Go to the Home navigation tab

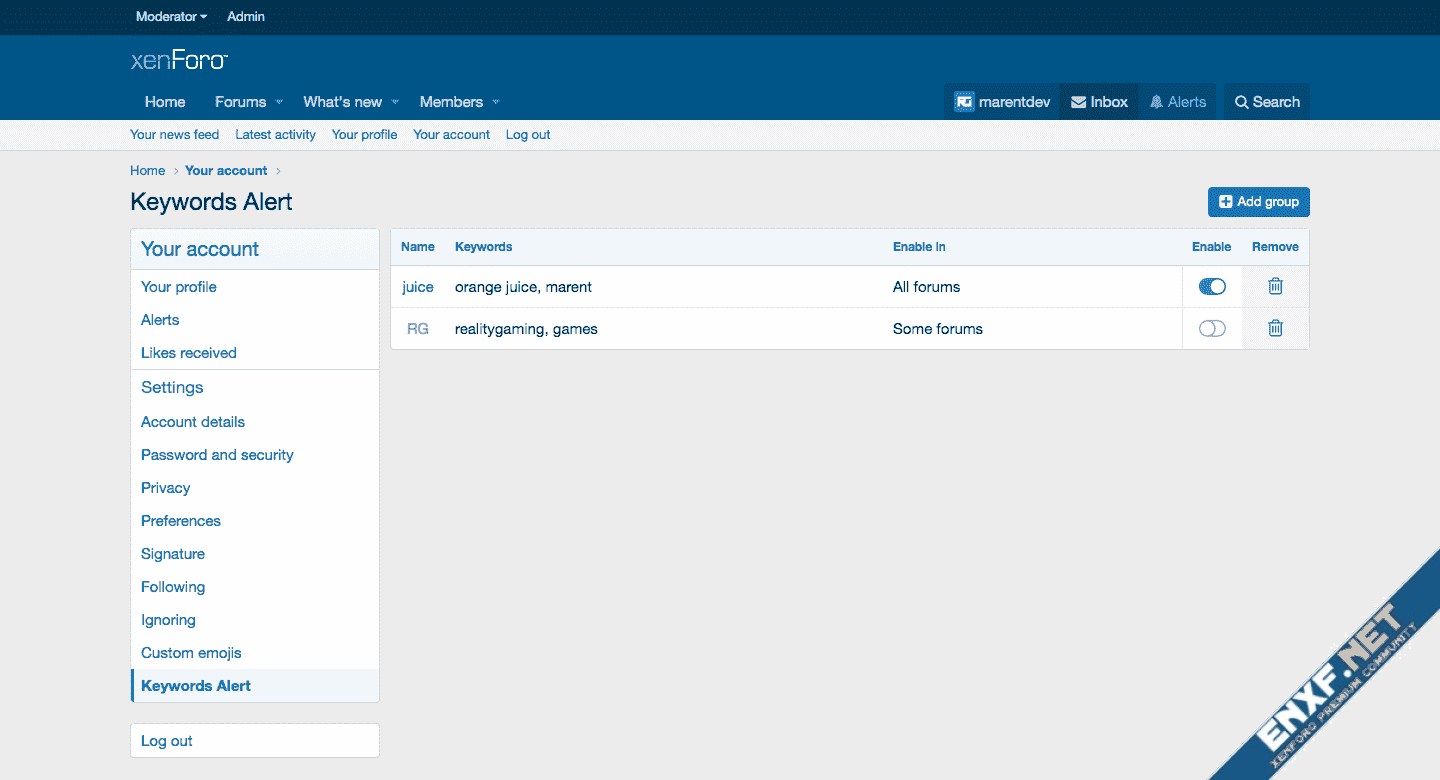click(x=165, y=102)
